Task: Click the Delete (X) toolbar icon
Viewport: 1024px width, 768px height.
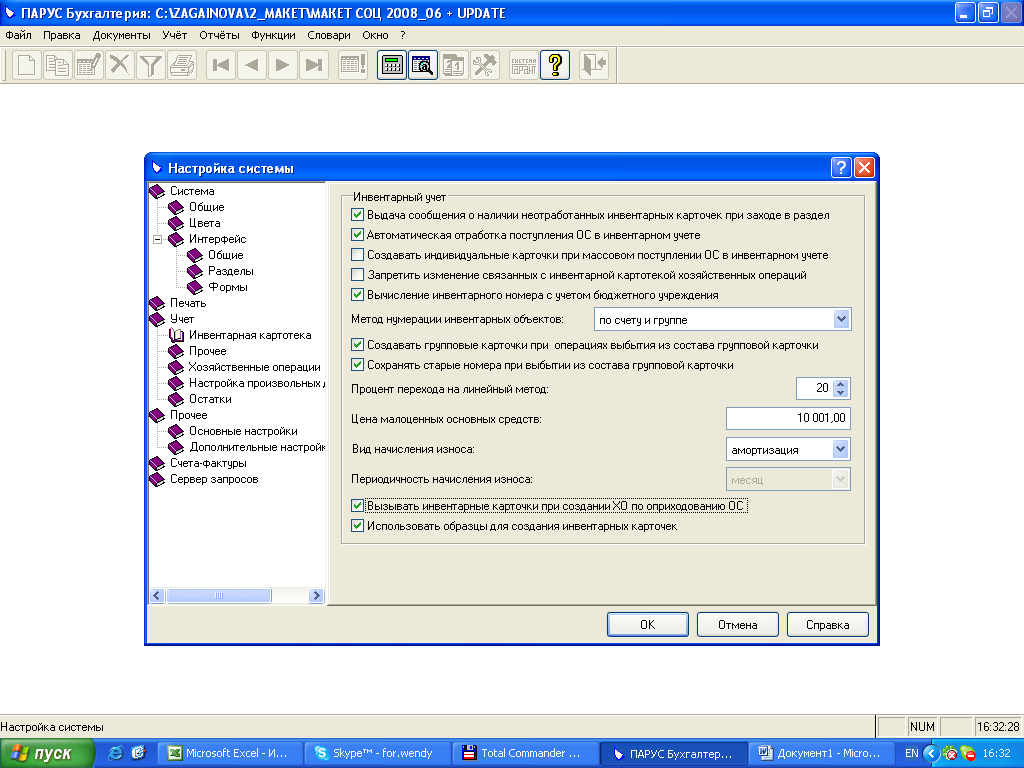Action: [120, 65]
